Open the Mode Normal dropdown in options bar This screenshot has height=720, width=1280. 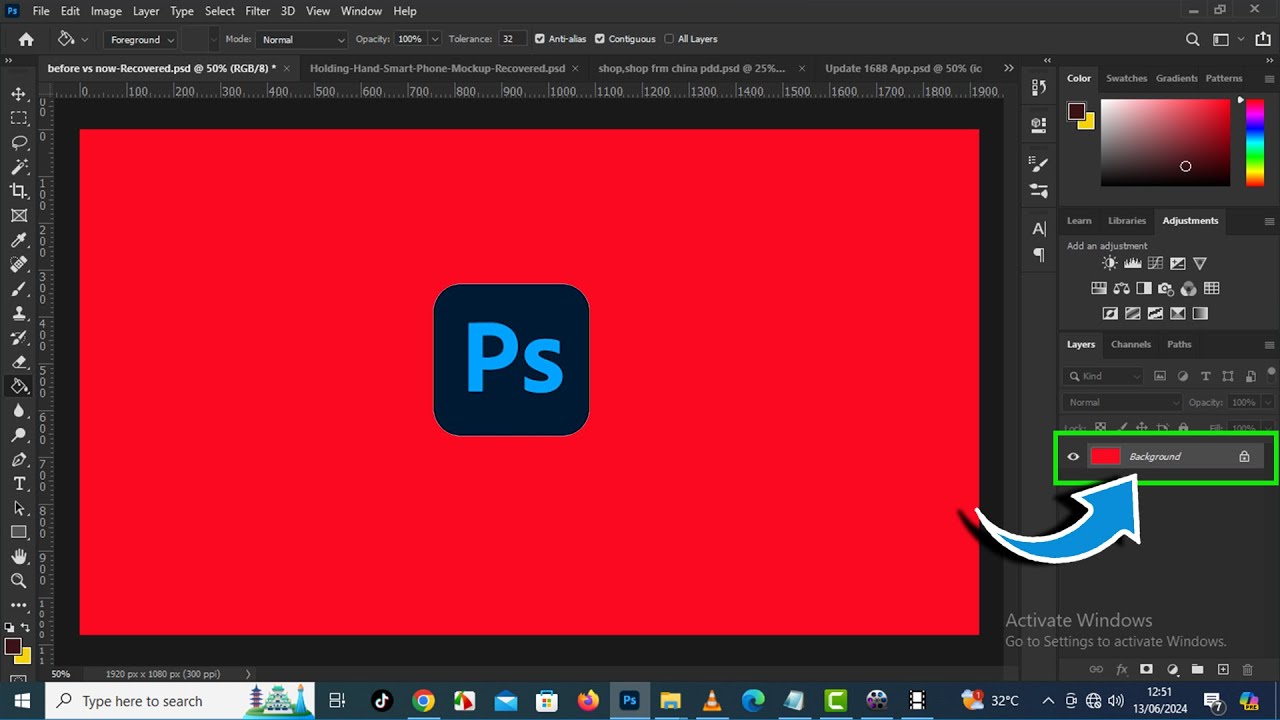tap(301, 39)
